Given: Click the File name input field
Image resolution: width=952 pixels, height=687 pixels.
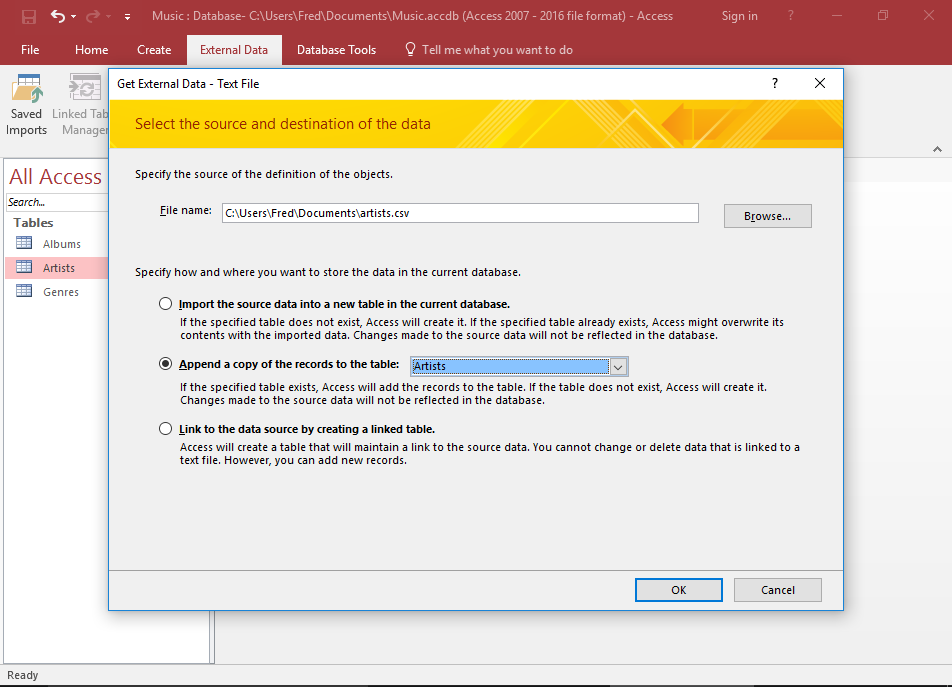Looking at the screenshot, I should click(460, 213).
